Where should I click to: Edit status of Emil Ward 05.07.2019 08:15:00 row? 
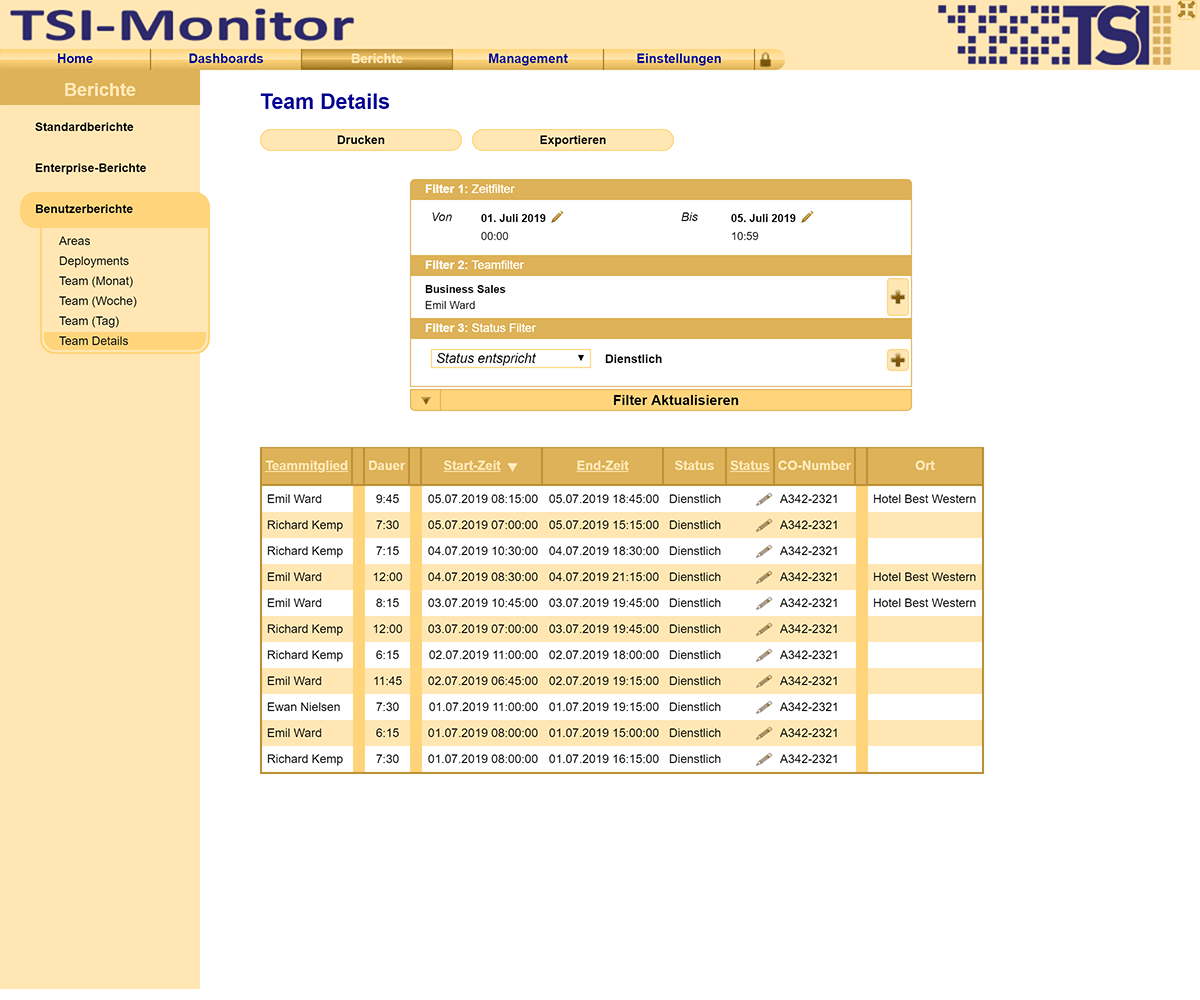tap(764, 499)
